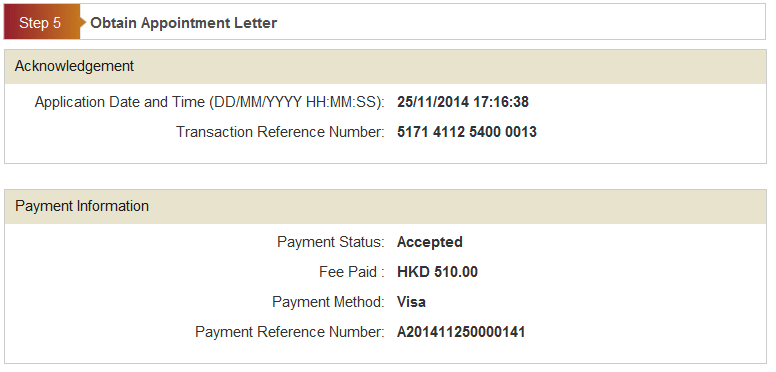Click the HKD currency code text

[x=413, y=272]
